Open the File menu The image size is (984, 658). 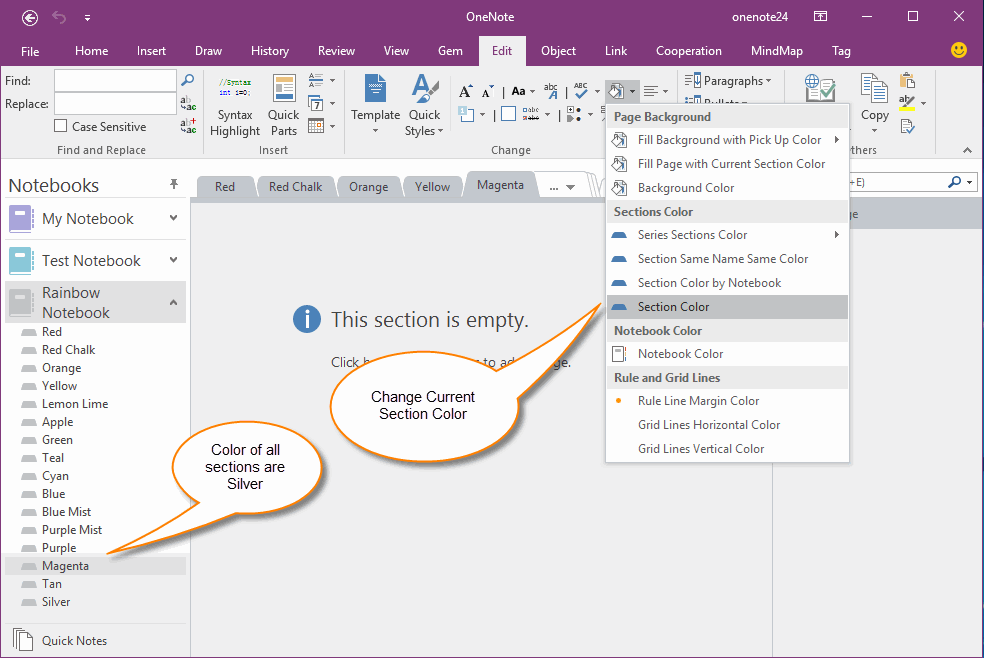click(x=30, y=51)
